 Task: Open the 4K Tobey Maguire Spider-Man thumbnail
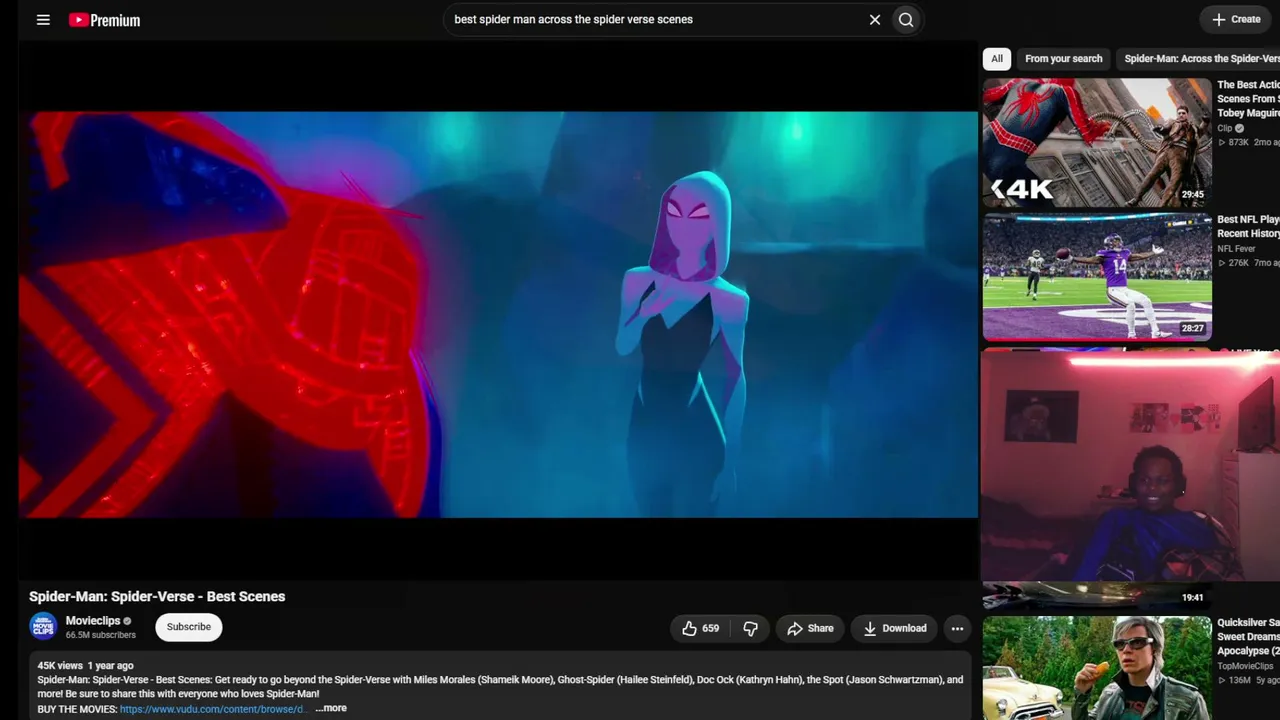[x=1097, y=142]
